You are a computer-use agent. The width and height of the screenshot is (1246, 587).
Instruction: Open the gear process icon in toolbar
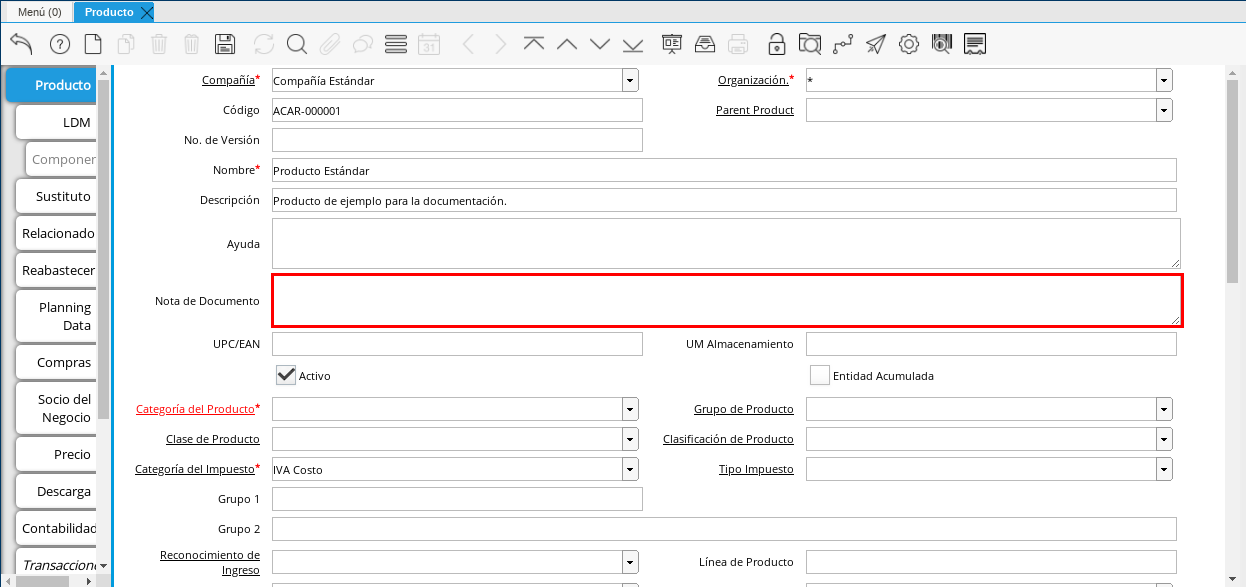point(909,44)
